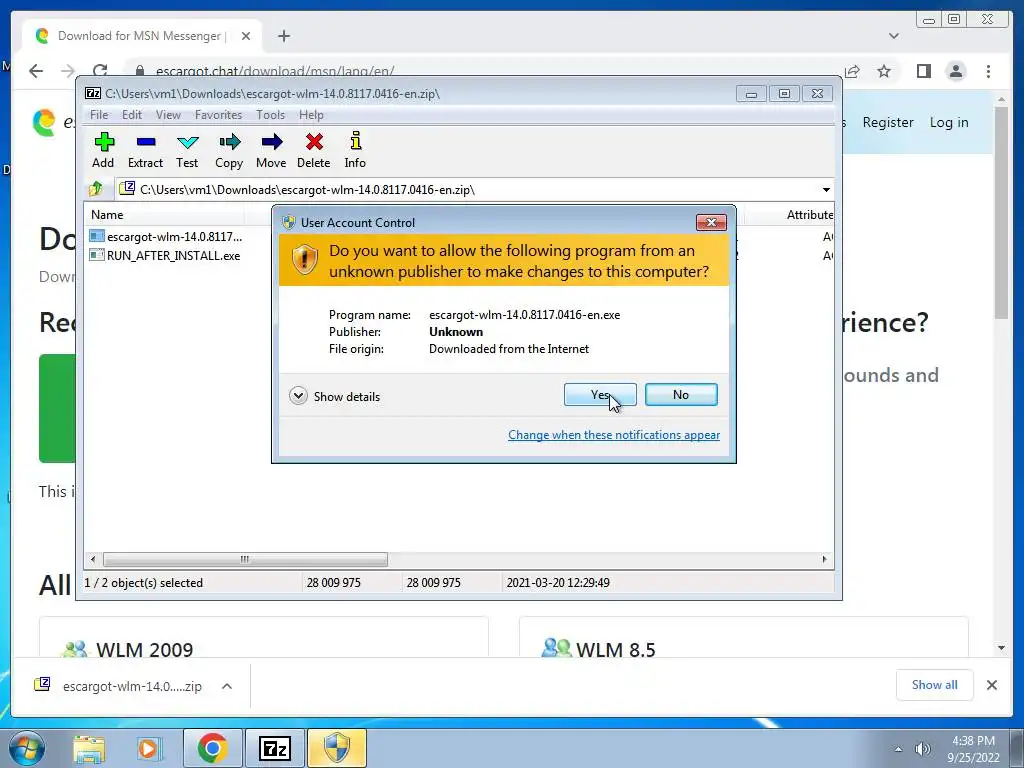Viewport: 1024px width, 768px height.
Task: Open the Chrome profile avatar
Action: pos(955,71)
